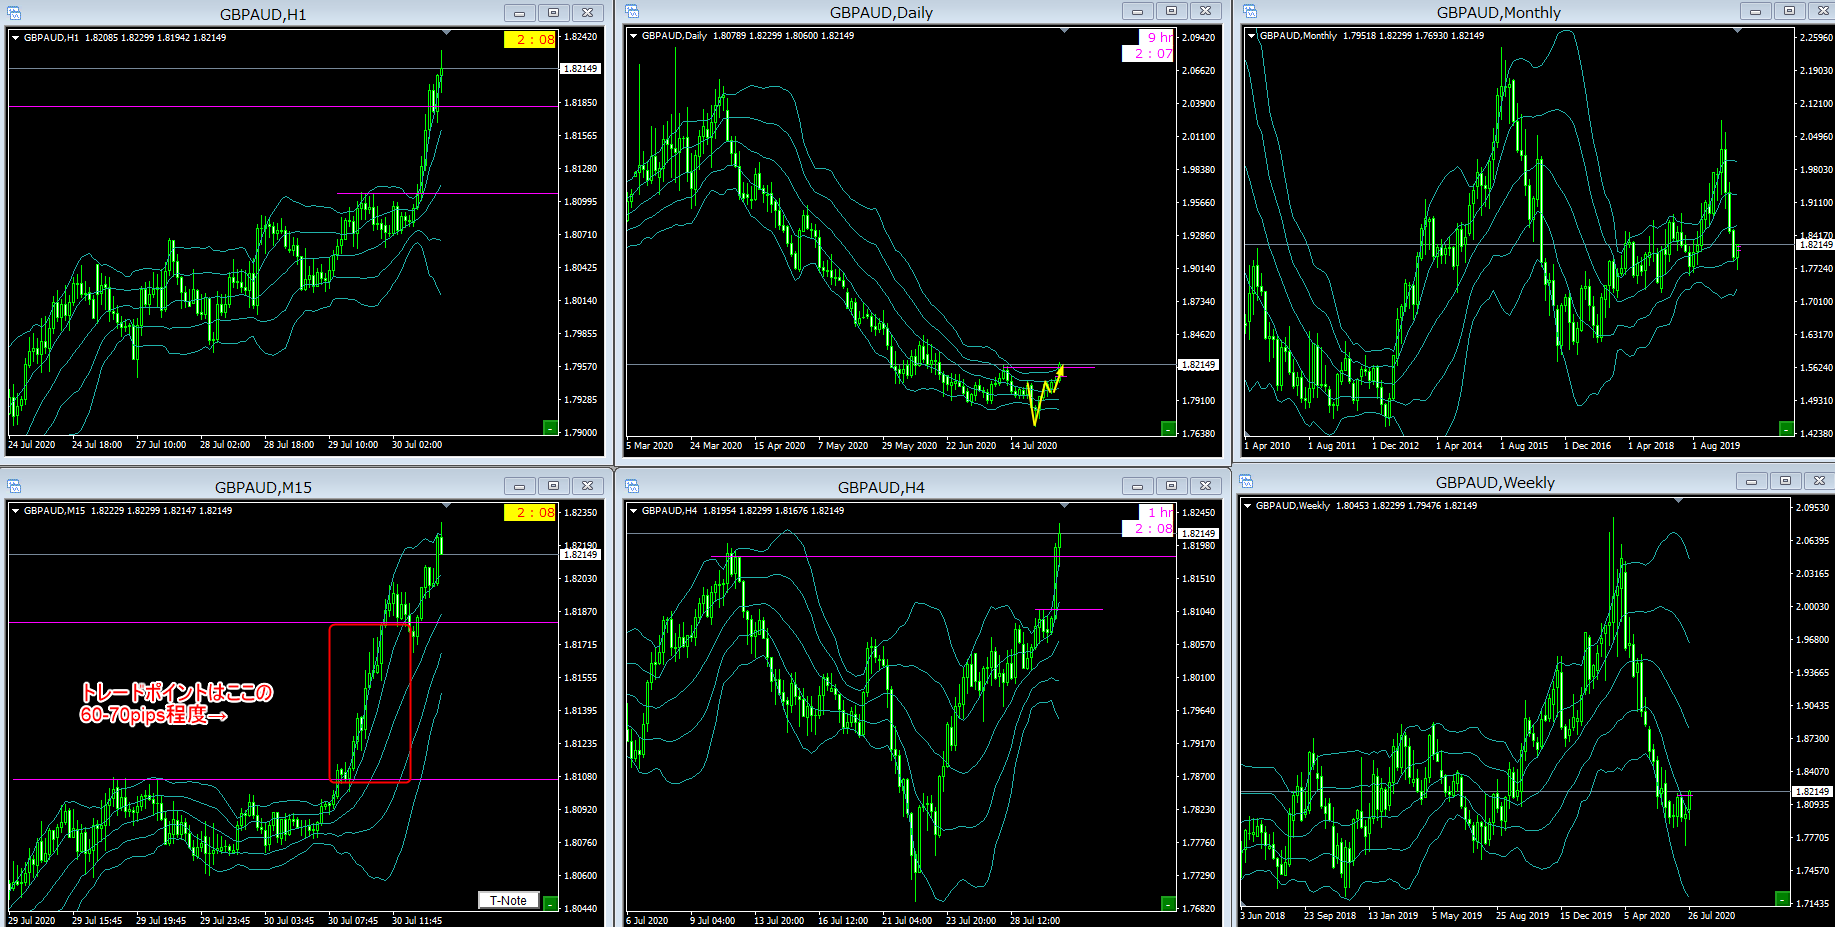Expand the triangle beside the GBPAUD,H4 chart label
1835x927 pixels.
point(633,511)
